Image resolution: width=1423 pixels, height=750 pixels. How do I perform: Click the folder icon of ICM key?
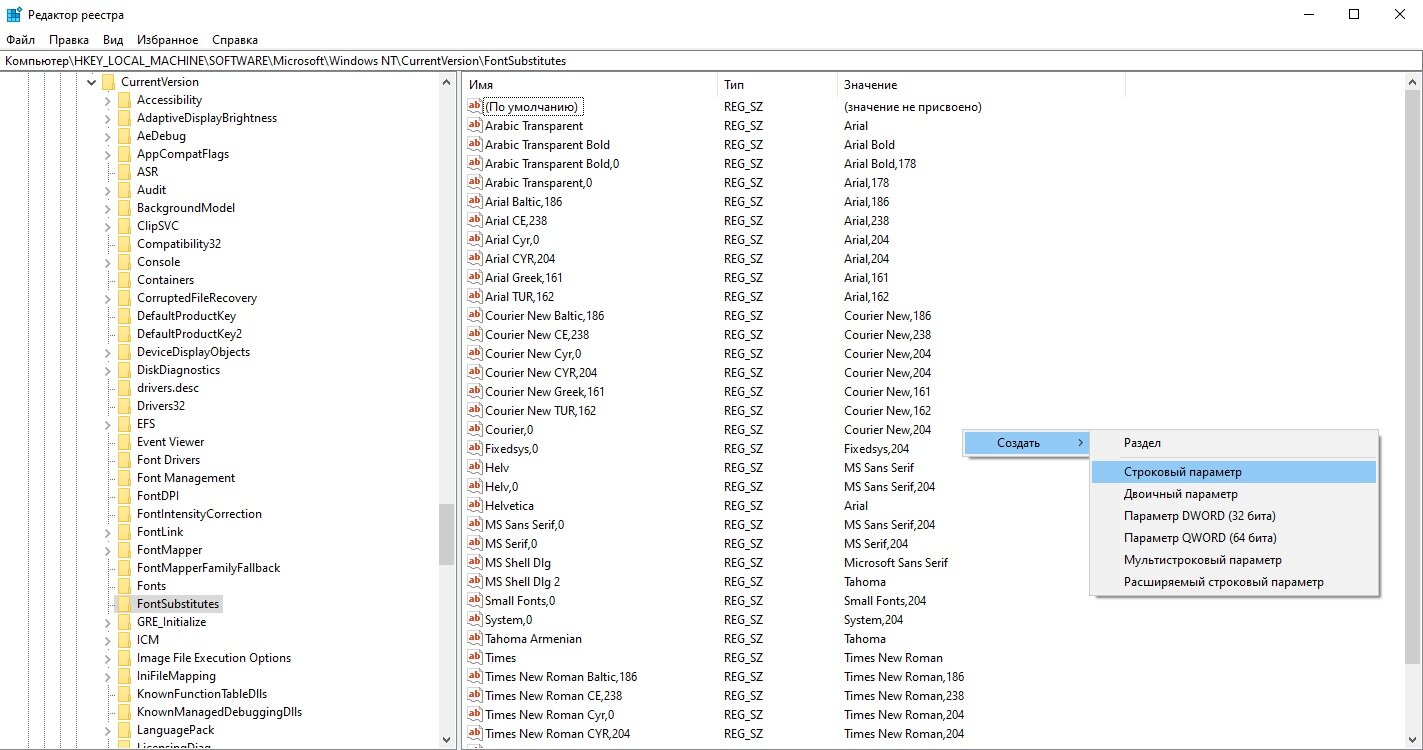pos(124,640)
